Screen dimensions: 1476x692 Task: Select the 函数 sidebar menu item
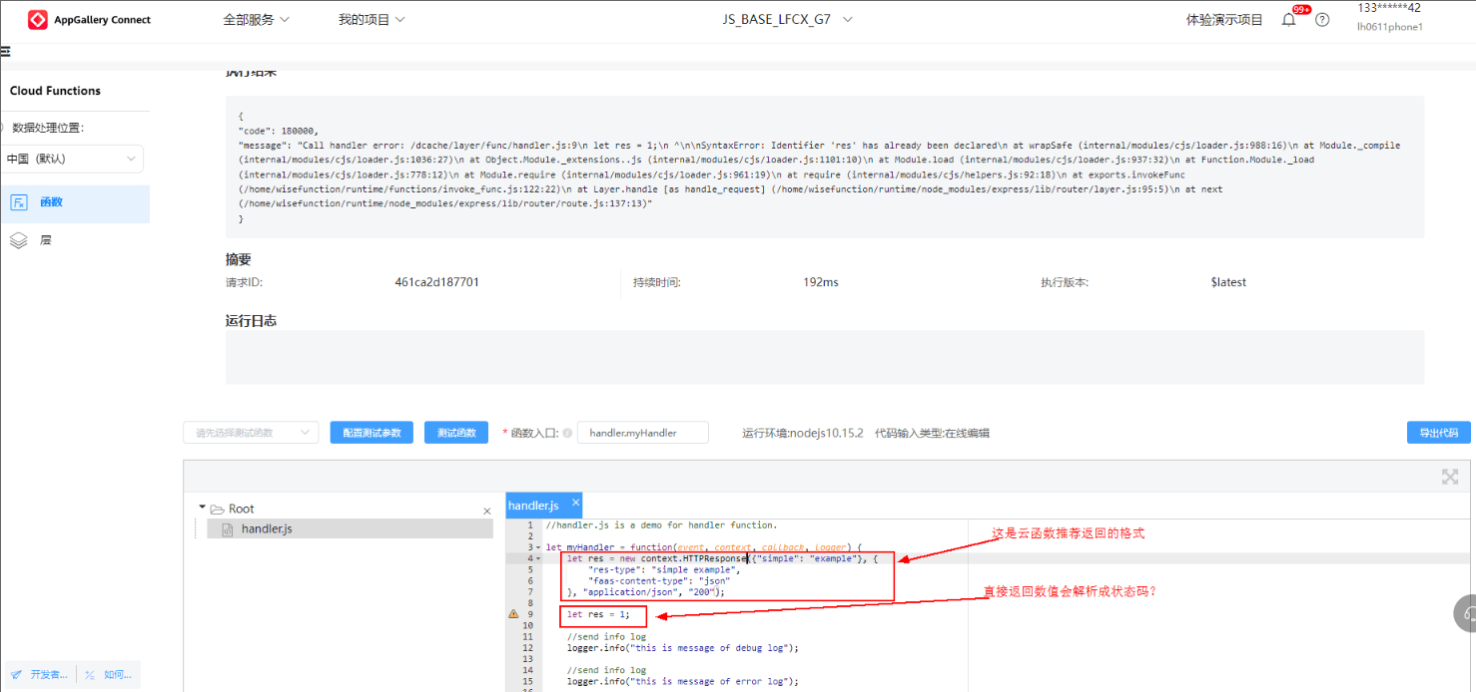pyautogui.click(x=75, y=202)
